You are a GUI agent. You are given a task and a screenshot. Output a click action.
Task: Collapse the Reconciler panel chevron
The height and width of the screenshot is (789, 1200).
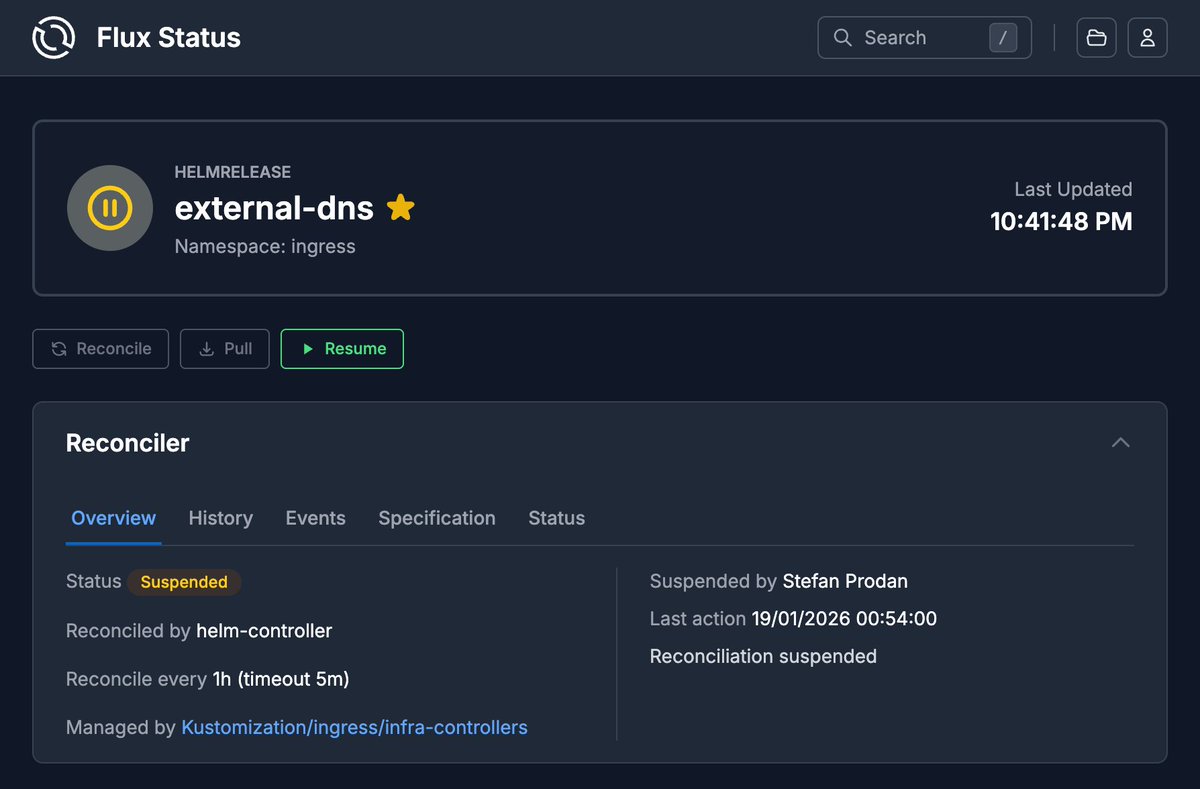[x=1121, y=443]
